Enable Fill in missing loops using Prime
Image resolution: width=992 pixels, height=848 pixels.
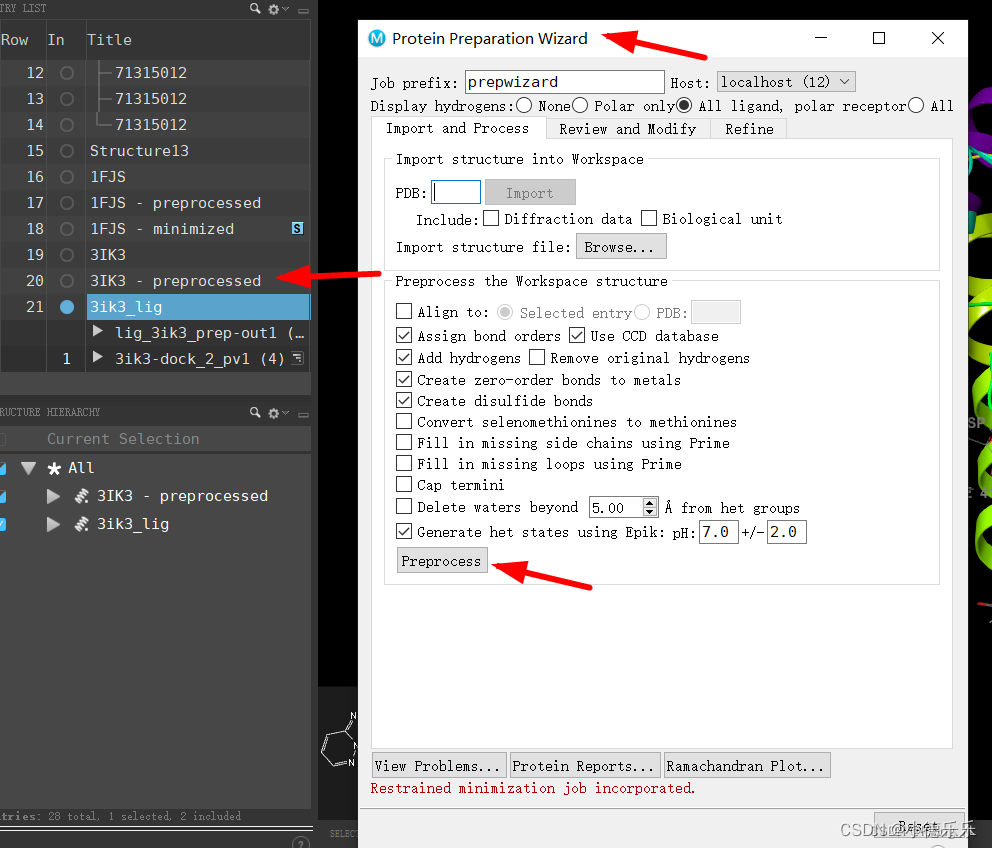pos(404,463)
